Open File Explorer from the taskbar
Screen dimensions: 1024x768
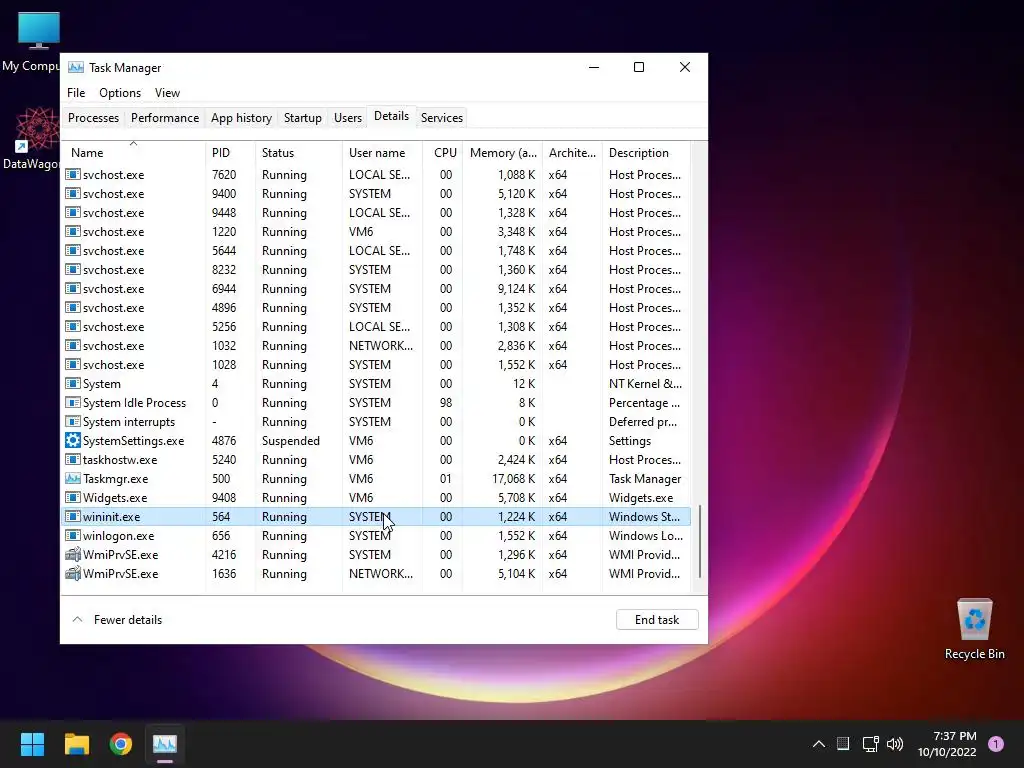76,744
